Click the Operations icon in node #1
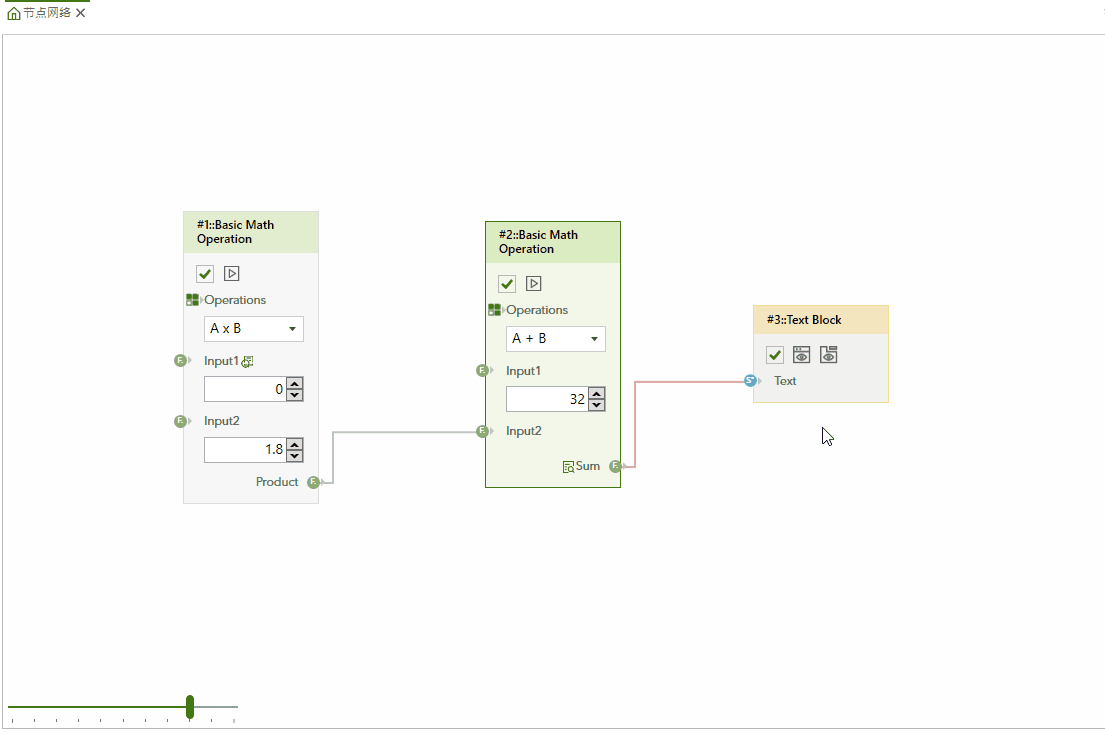Screen dimensions: 1105x734 pyautogui.click(x=192, y=300)
